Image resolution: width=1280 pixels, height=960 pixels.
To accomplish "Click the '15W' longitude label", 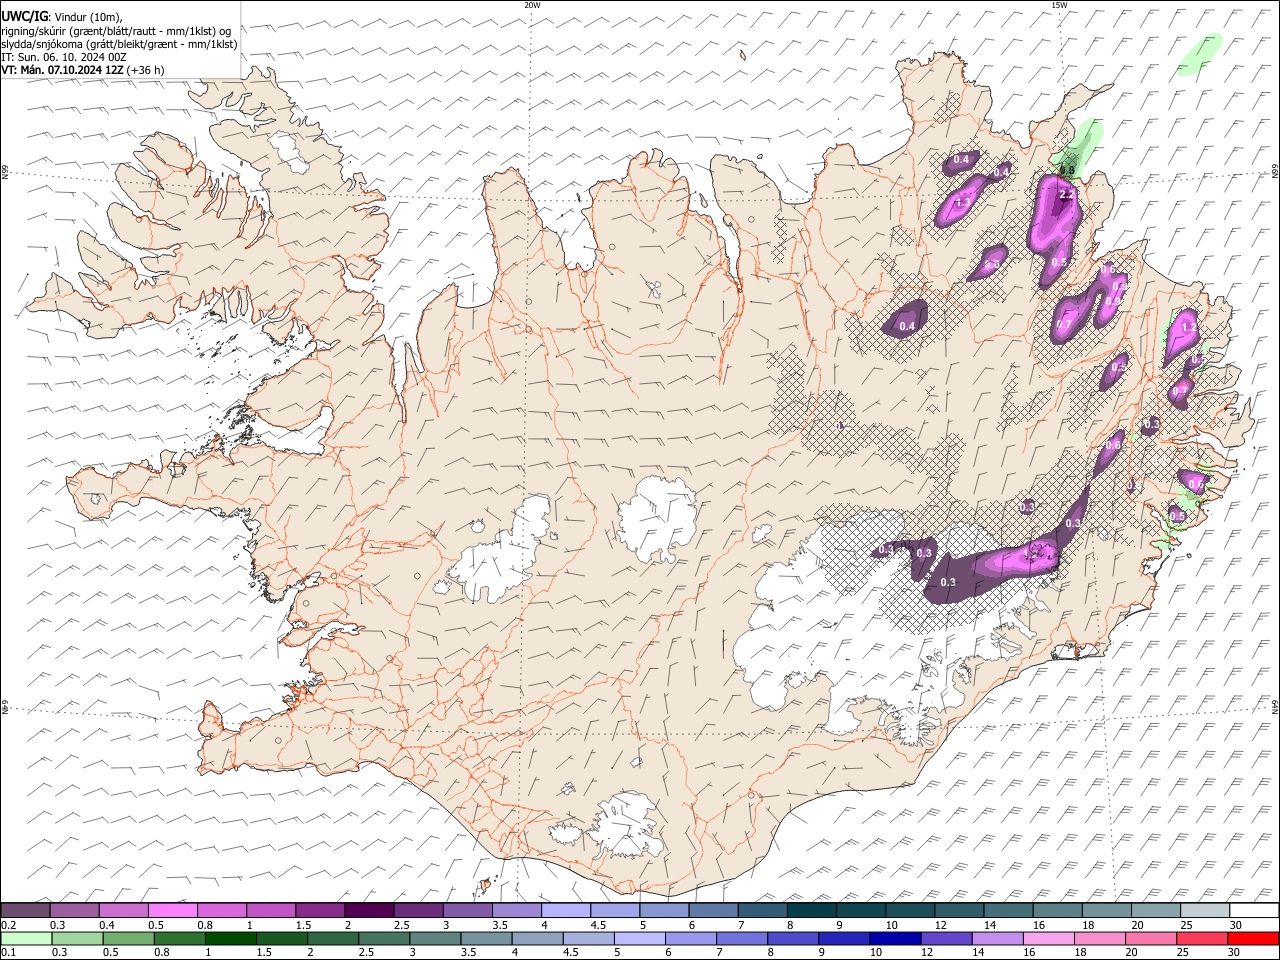I will tap(1059, 5).
